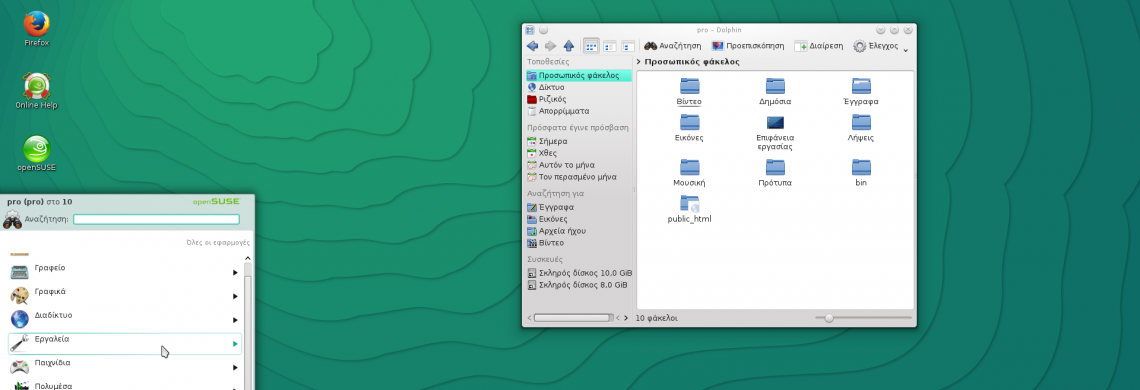Click the sidebar scroll right arrow

626,318
